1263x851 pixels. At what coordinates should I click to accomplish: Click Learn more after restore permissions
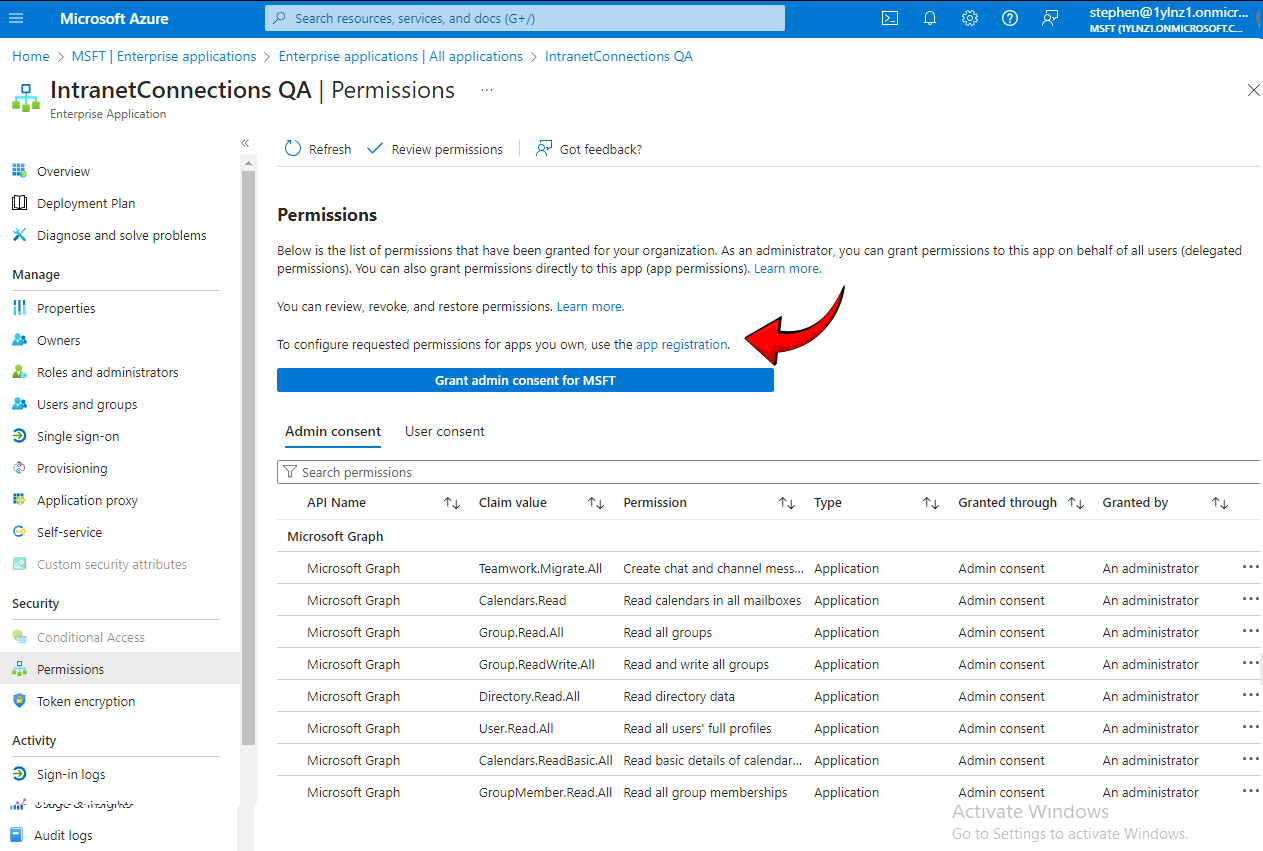pyautogui.click(x=590, y=306)
